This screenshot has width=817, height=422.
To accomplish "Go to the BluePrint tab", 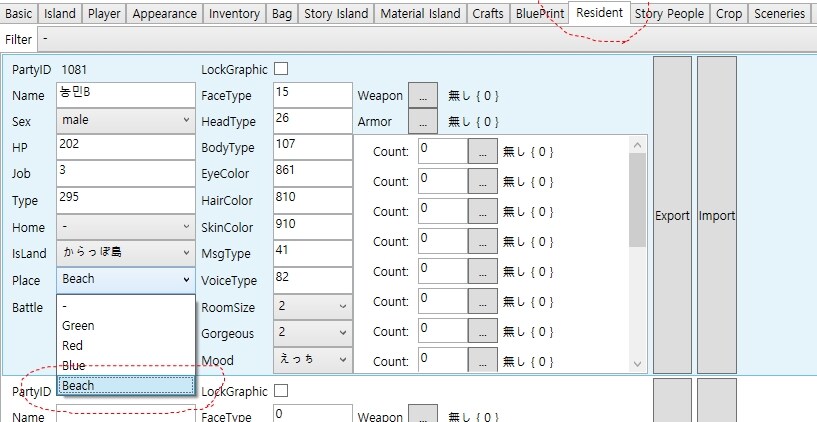I will click(x=540, y=14).
